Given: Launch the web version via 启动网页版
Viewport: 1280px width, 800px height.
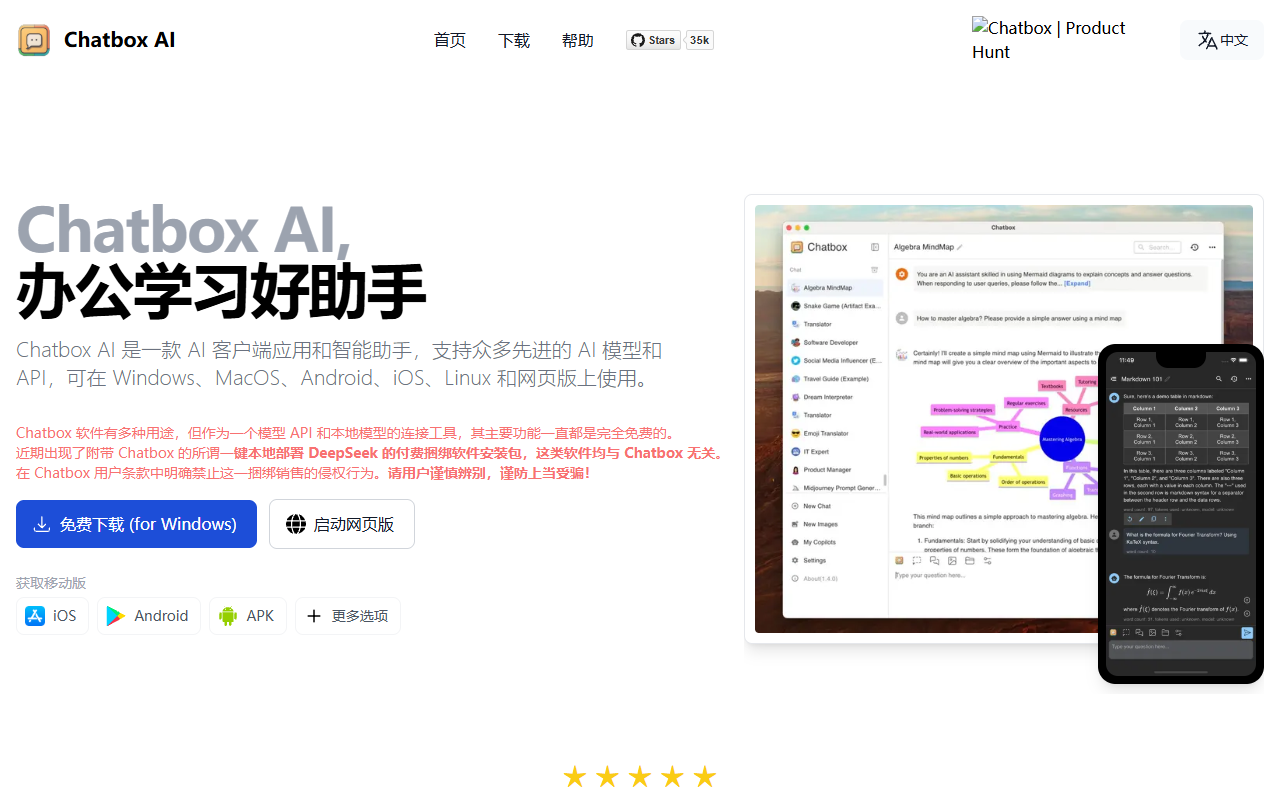Looking at the screenshot, I should click(x=342, y=524).
